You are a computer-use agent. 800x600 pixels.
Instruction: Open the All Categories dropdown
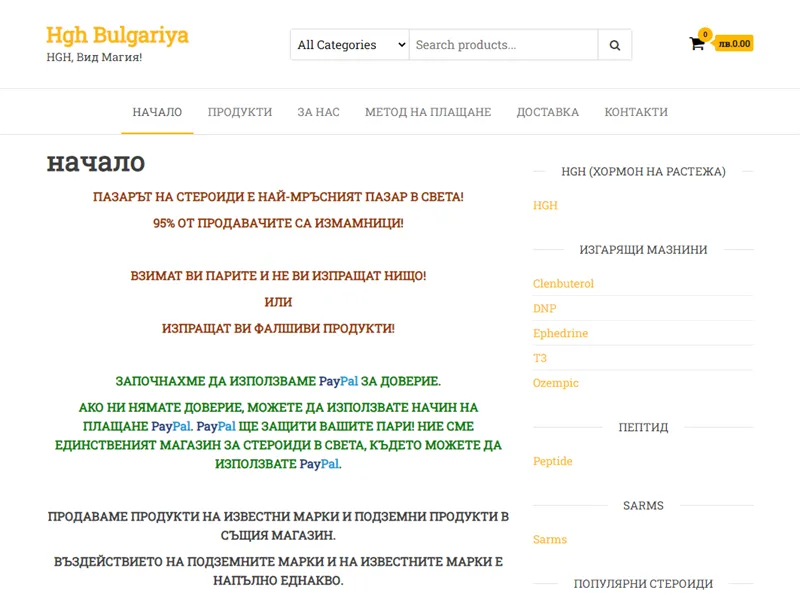(x=348, y=45)
